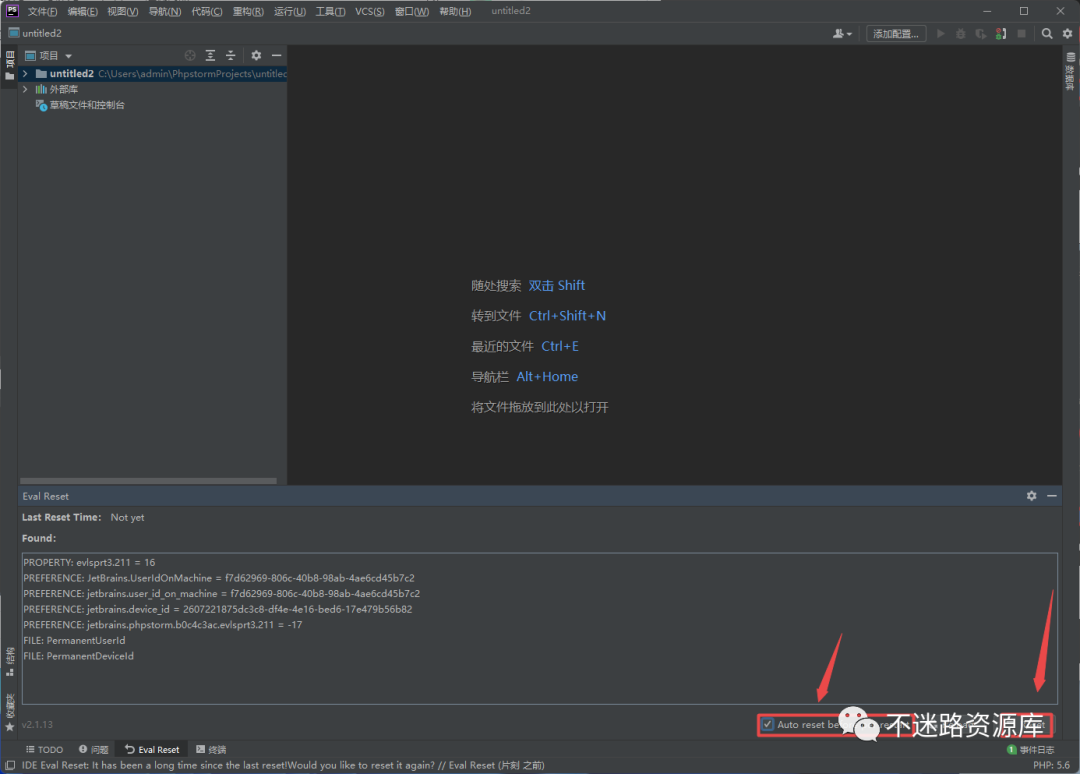Open the 运行(U) menu
The height and width of the screenshot is (774, 1080).
[x=290, y=11]
